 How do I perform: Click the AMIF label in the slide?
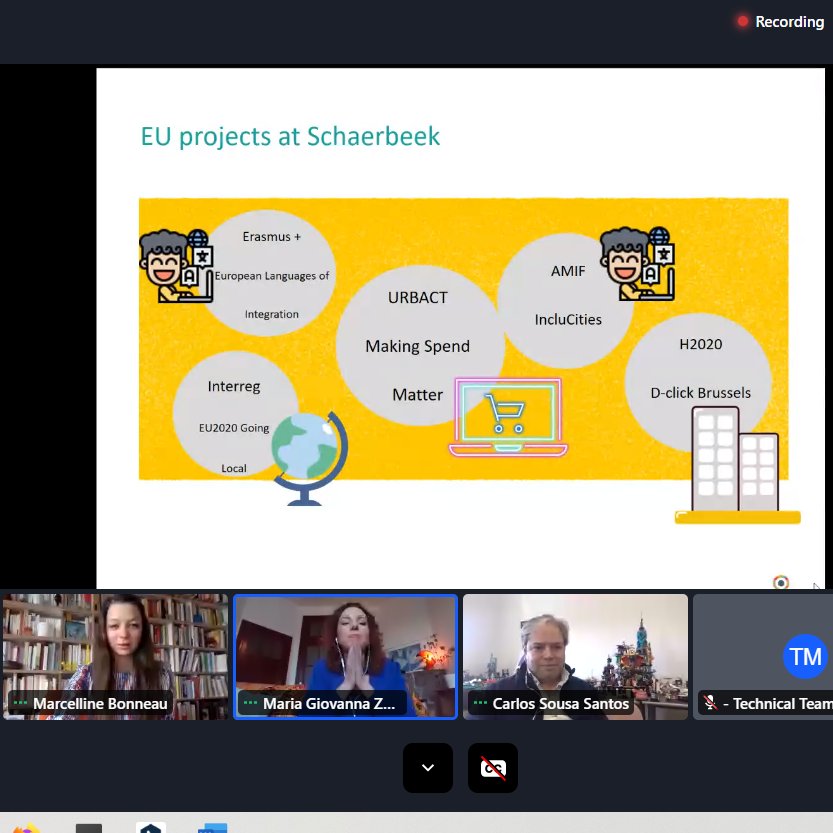(568, 271)
